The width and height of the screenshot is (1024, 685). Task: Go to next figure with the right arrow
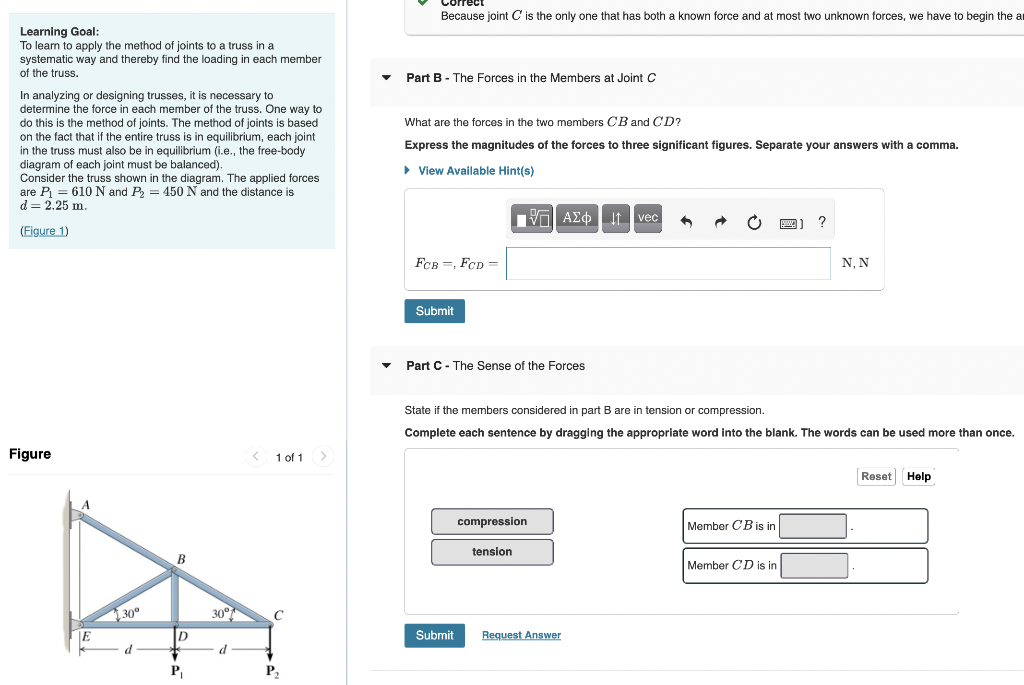322,456
